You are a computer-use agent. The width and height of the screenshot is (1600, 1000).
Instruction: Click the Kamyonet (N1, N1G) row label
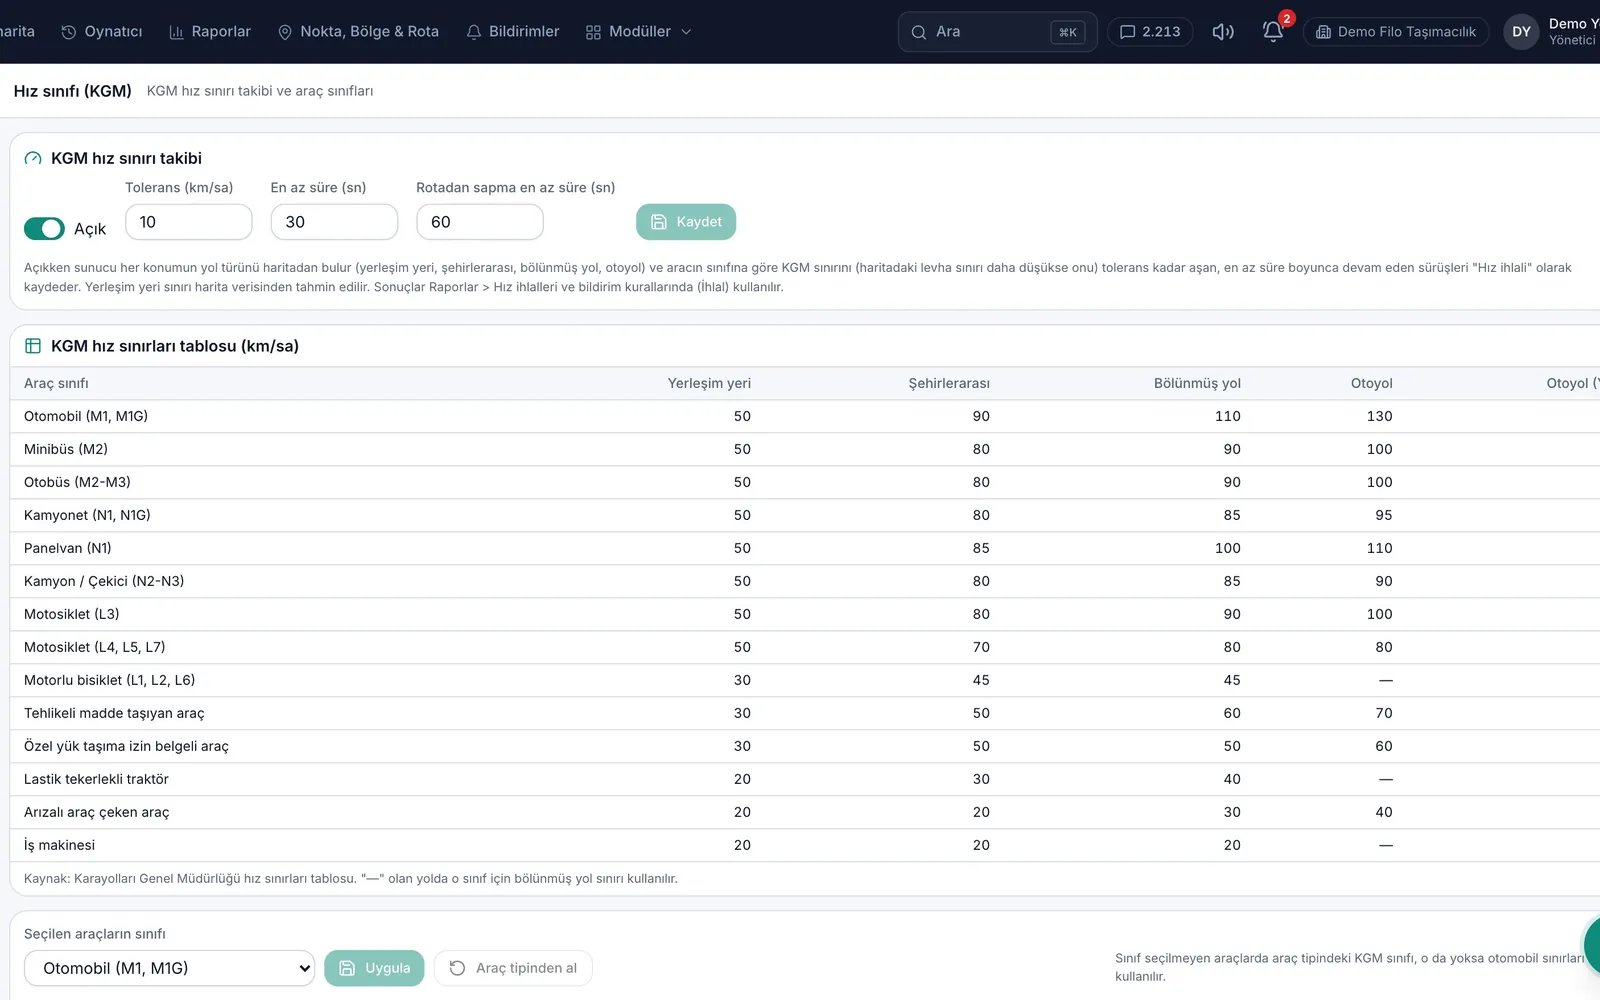click(87, 515)
